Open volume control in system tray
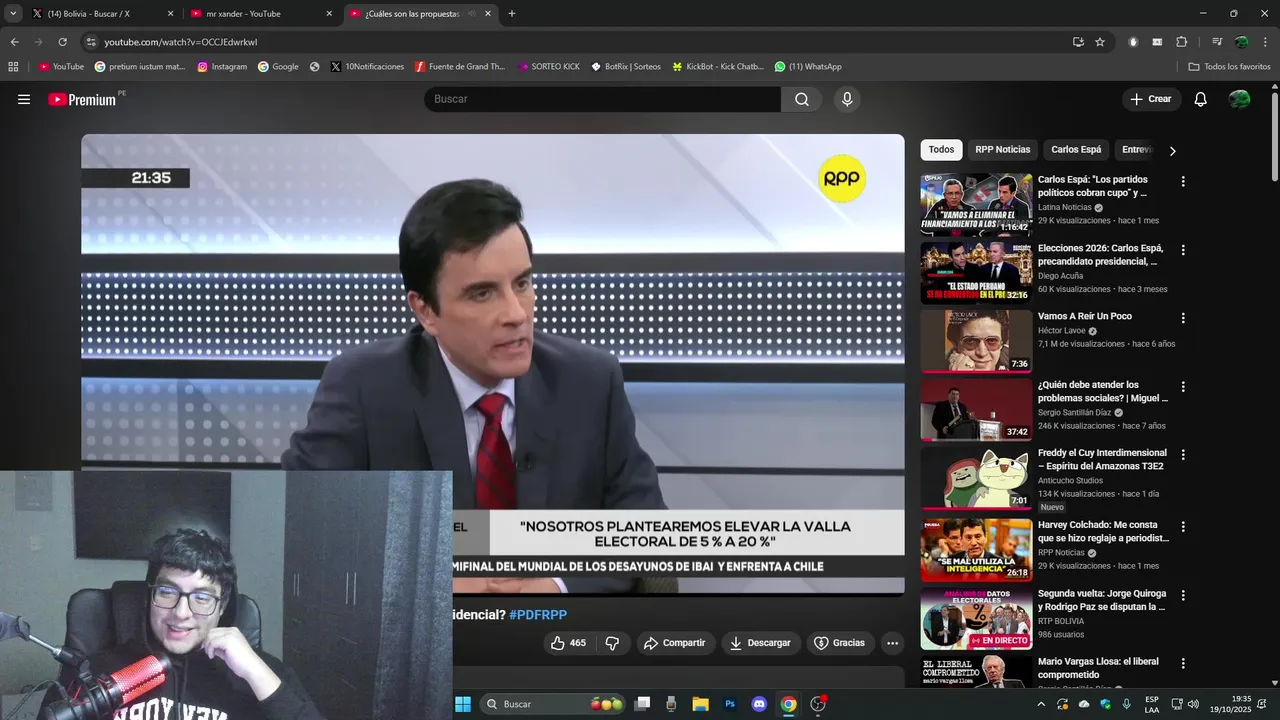The image size is (1280, 720). click(1193, 704)
